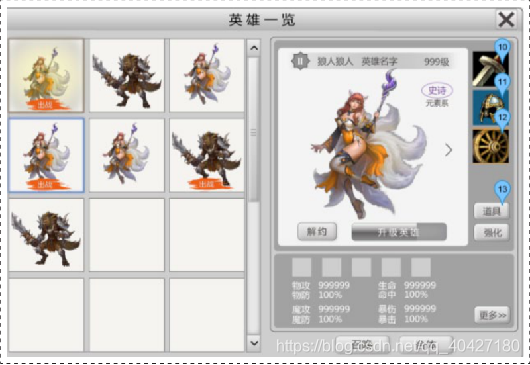Close the 英雄一览 window
The width and height of the screenshot is (530, 365).
(x=506, y=19)
